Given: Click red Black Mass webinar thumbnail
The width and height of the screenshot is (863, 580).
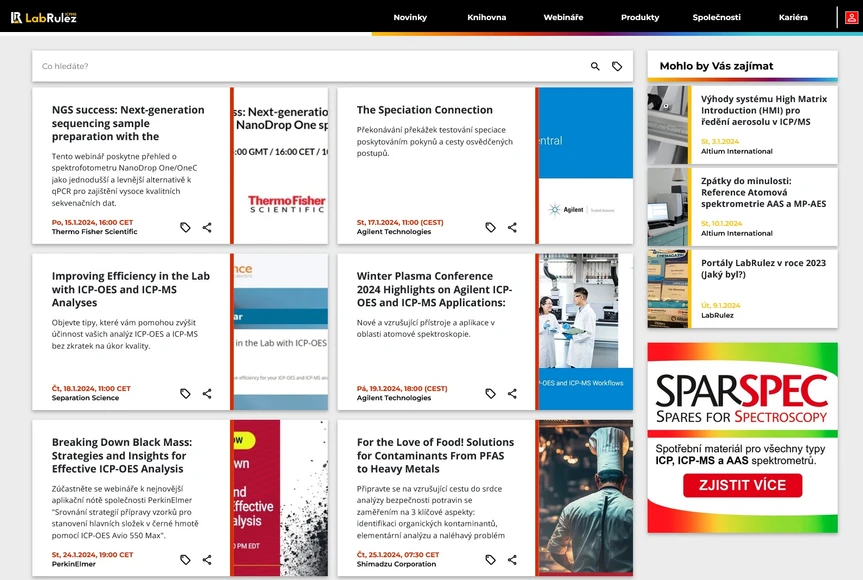Looking at the screenshot, I should point(281,498).
